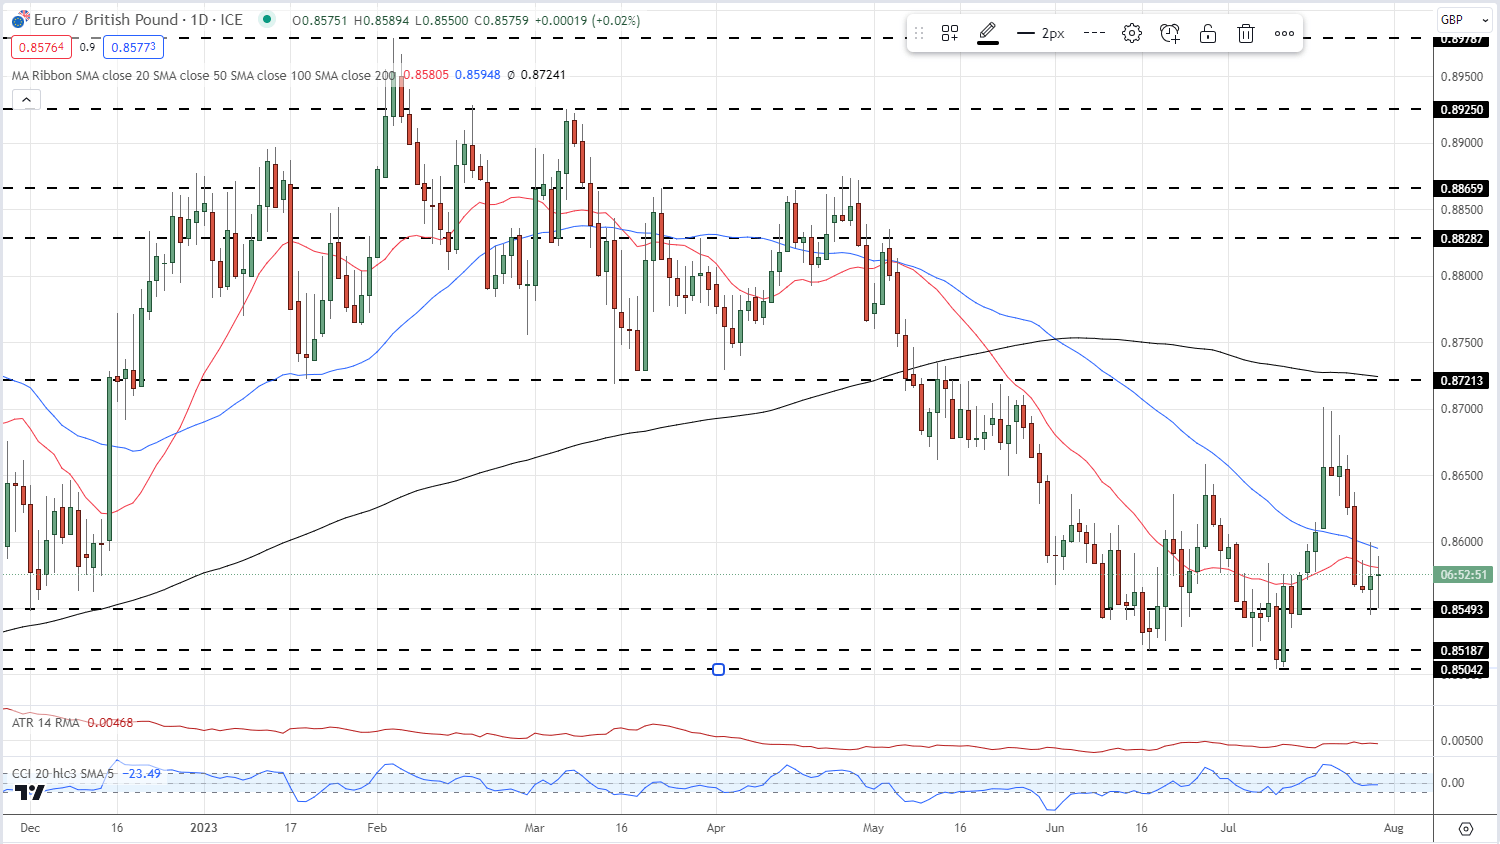Screen dimensions: 1500x844
Task: Open dashed line style selector
Action: (x=1095, y=33)
